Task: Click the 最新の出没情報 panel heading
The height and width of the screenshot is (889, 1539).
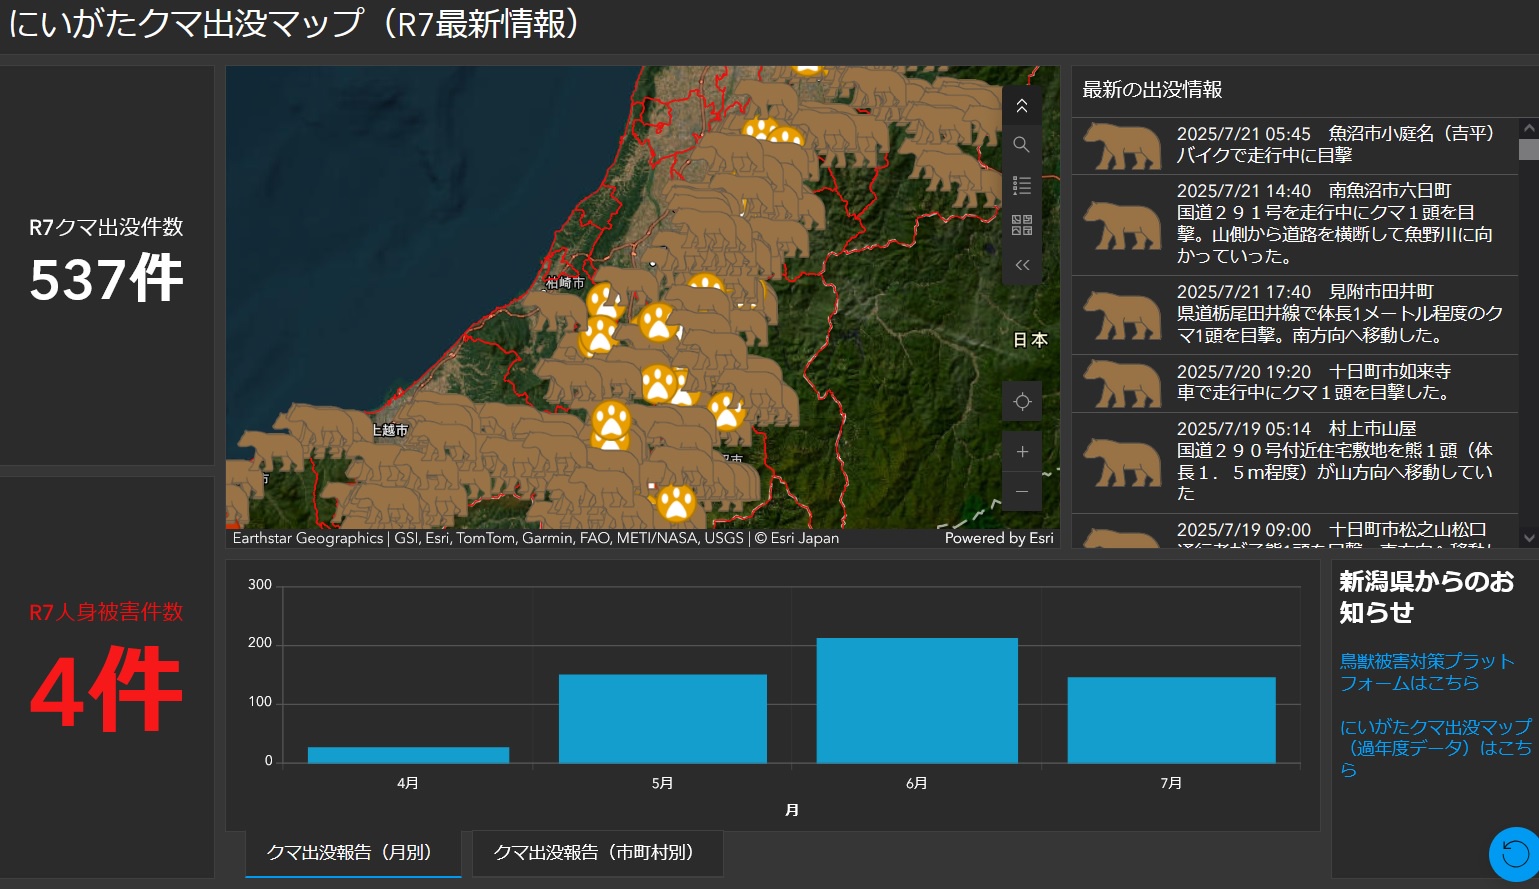Action: coord(1152,90)
